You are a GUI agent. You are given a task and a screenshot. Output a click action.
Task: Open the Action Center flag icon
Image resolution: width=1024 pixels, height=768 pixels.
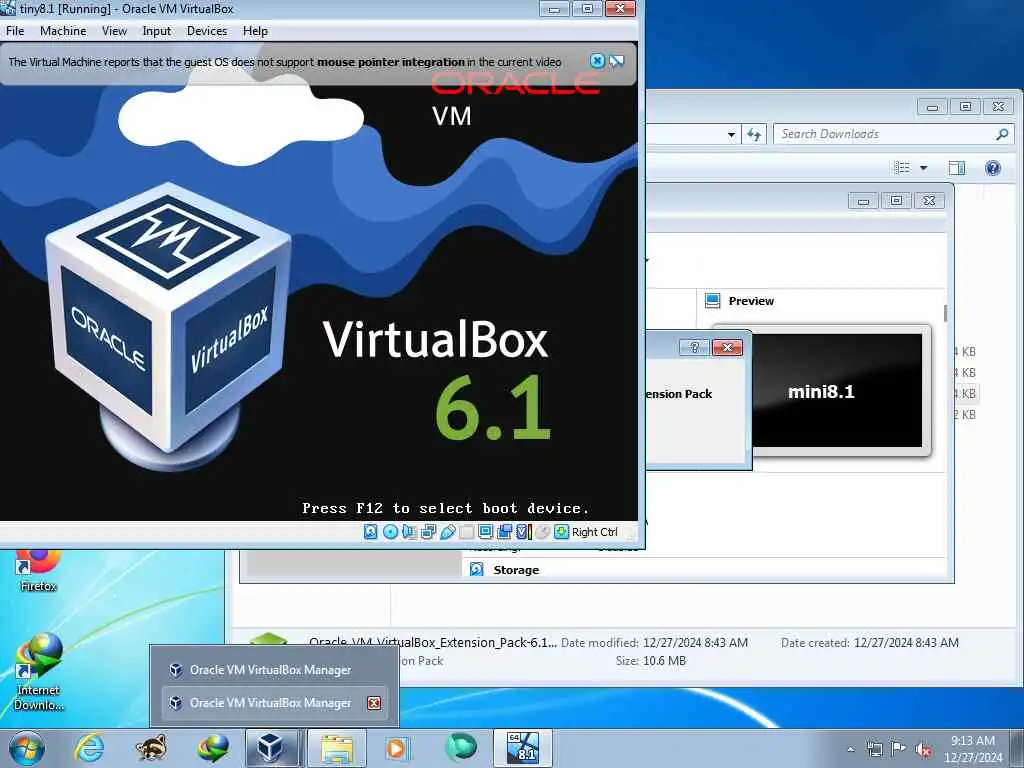tap(899, 749)
